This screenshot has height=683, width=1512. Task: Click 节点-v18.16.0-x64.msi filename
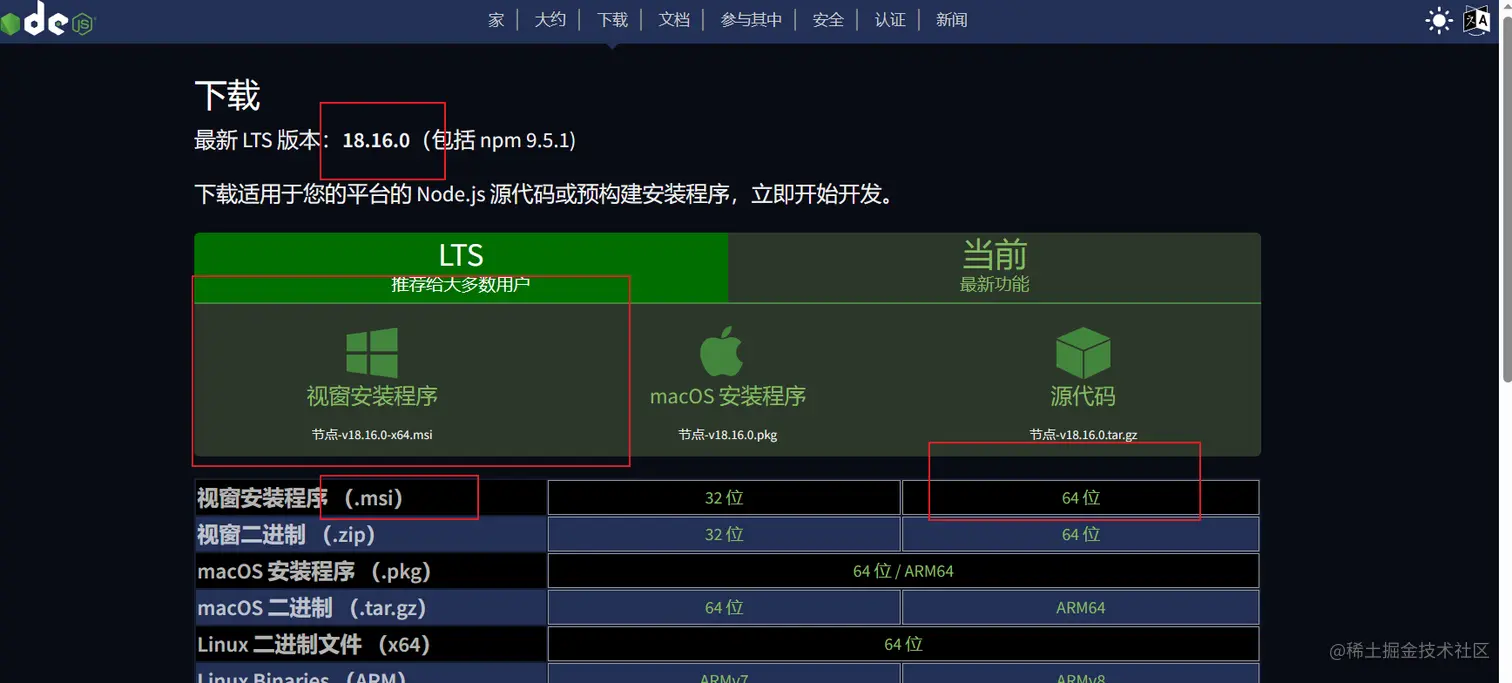point(372,435)
